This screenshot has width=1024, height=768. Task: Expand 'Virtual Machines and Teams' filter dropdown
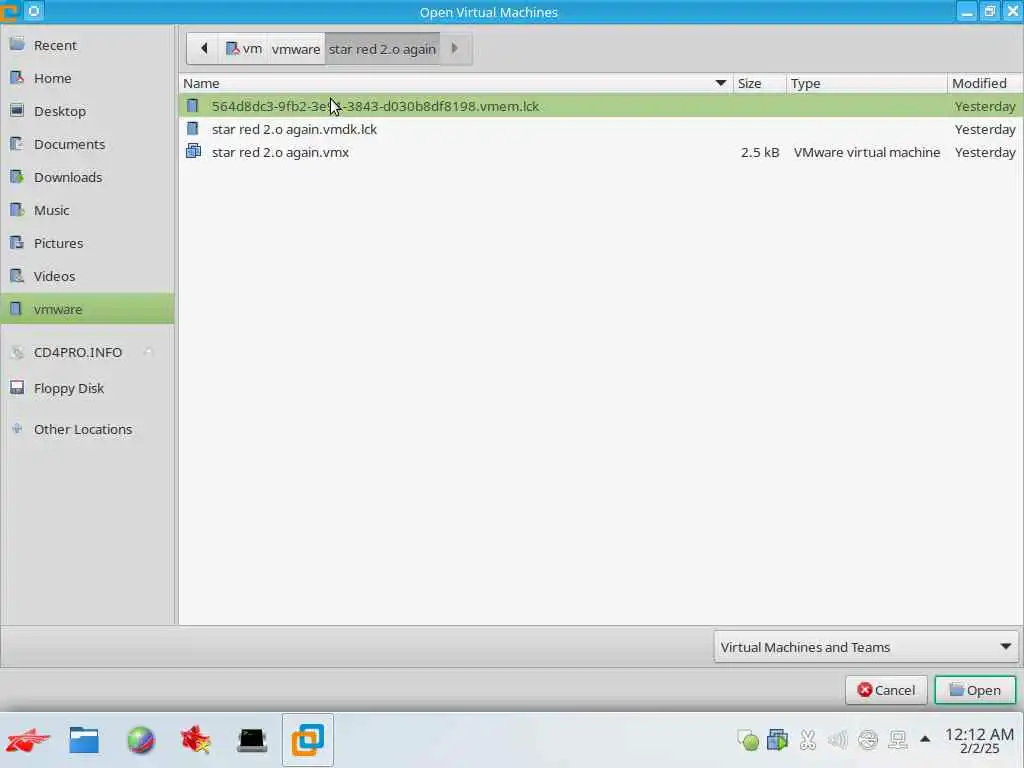tap(866, 647)
